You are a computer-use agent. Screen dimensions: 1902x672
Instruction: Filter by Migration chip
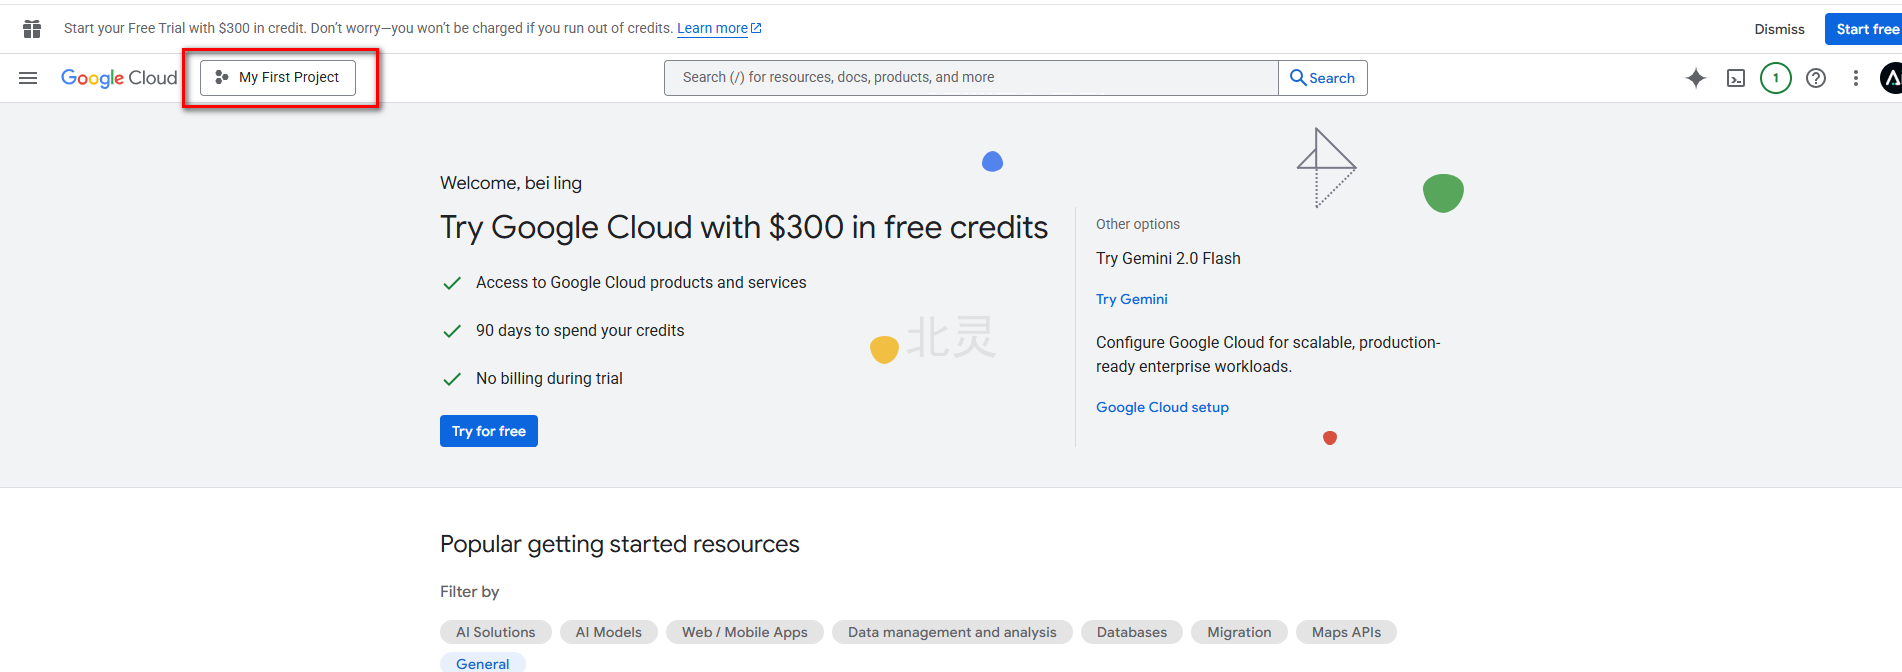tap(1239, 632)
